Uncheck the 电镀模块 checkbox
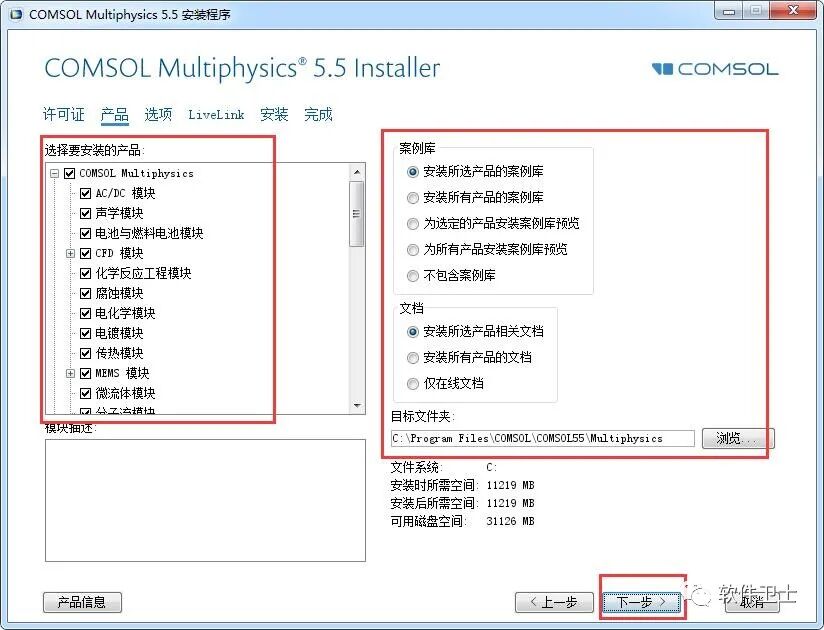 pyautogui.click(x=86, y=333)
